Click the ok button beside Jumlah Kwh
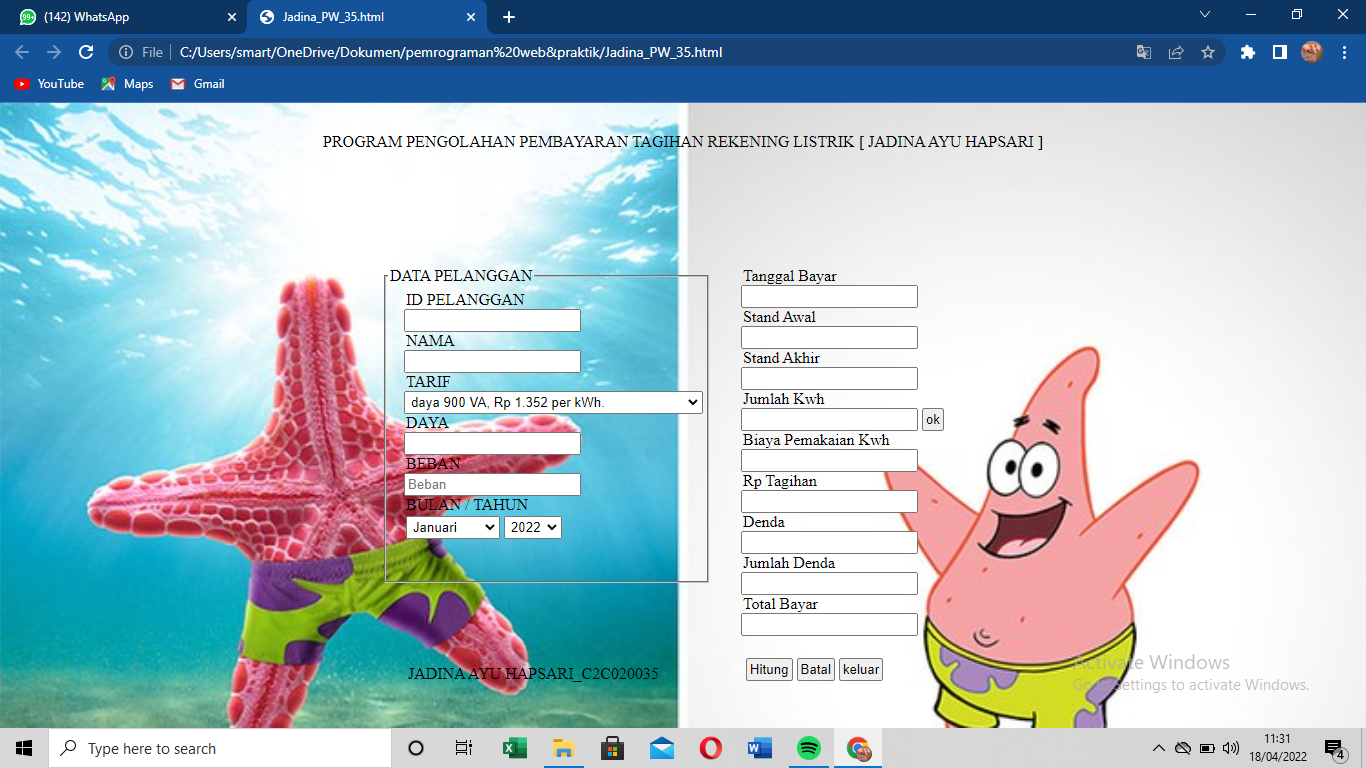This screenshot has width=1366, height=768. pyautogui.click(x=932, y=420)
